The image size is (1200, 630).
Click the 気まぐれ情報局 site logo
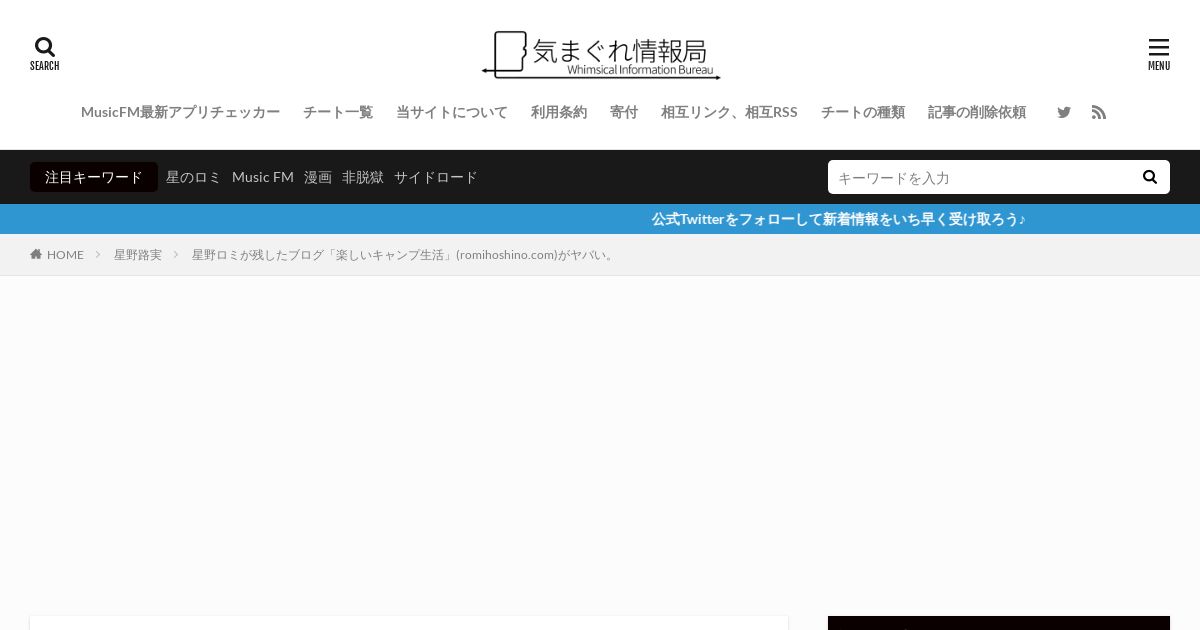pyautogui.click(x=600, y=55)
